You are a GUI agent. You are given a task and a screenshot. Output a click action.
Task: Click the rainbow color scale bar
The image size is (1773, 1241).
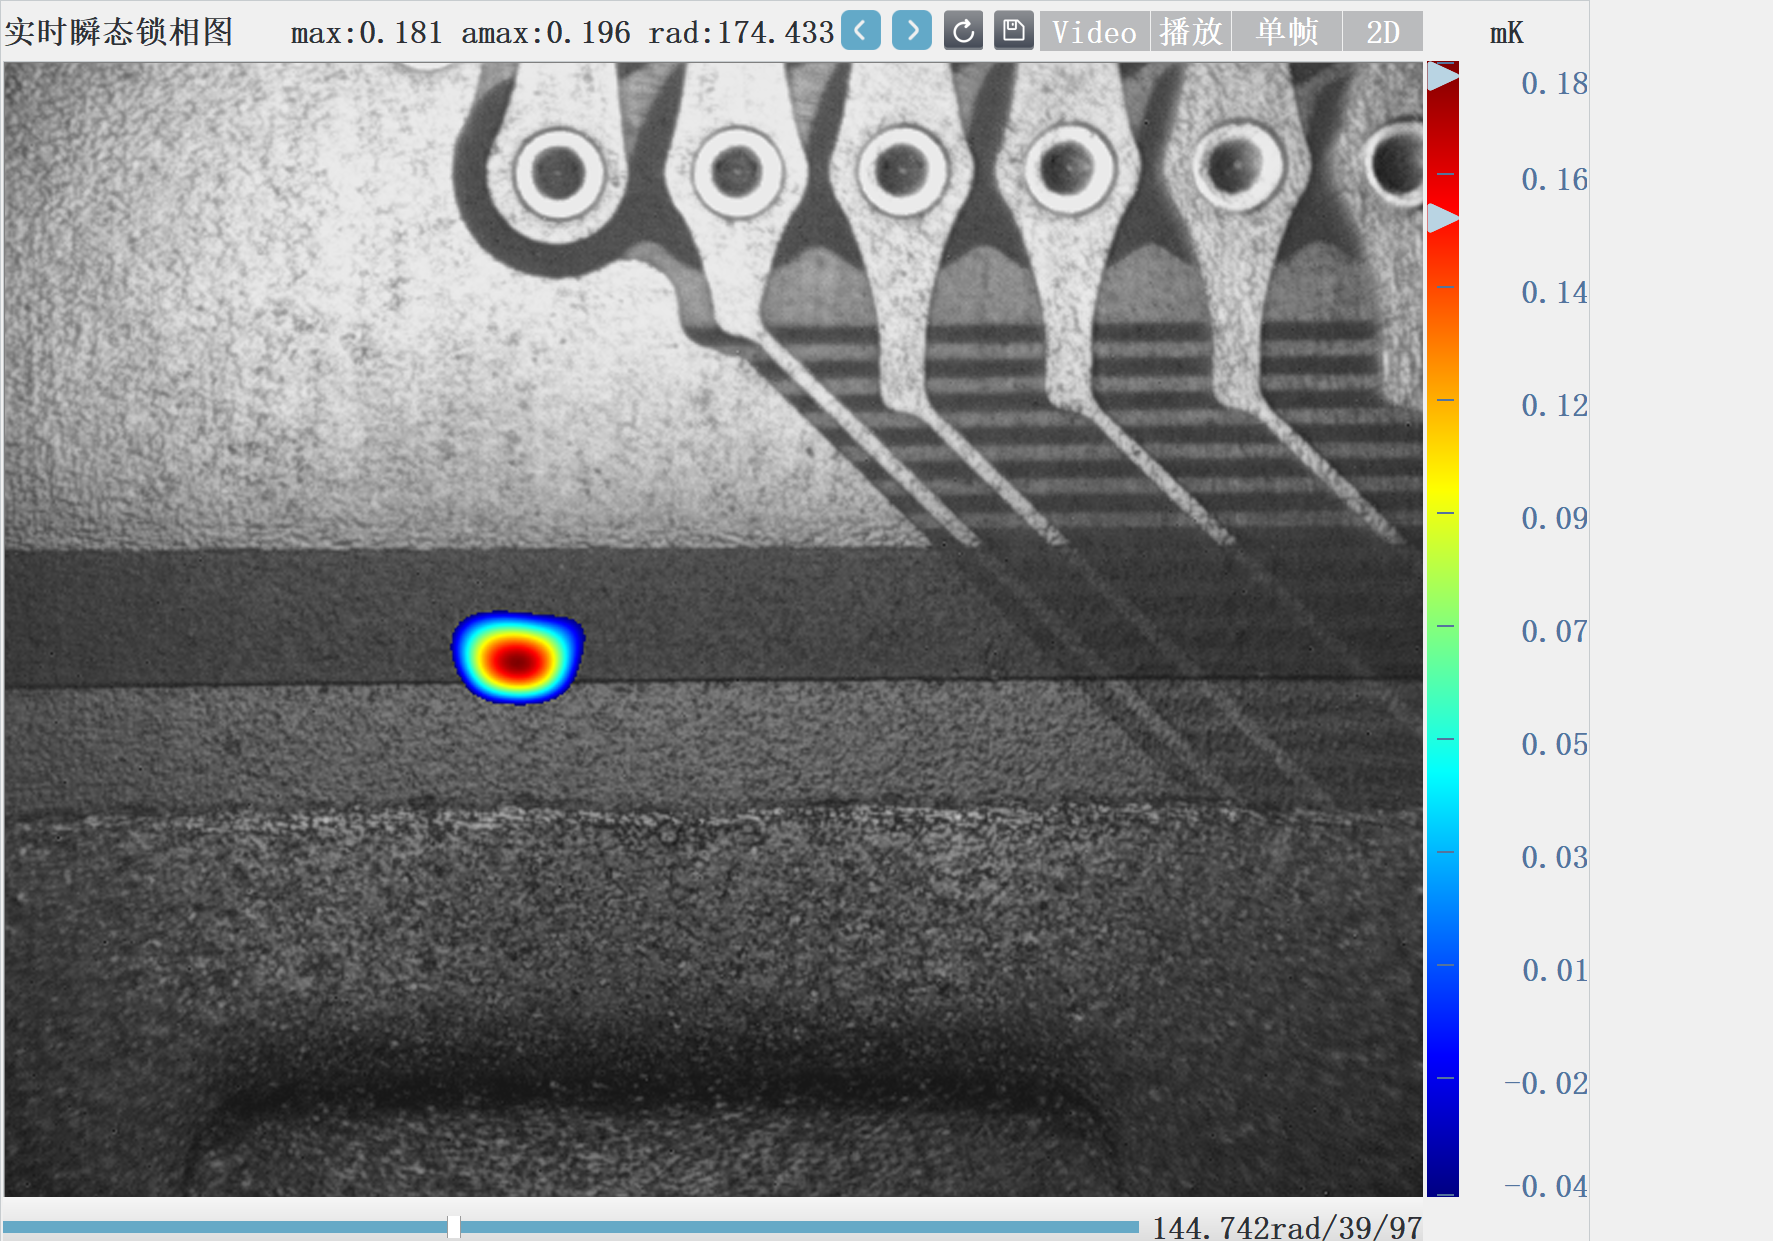1443,629
